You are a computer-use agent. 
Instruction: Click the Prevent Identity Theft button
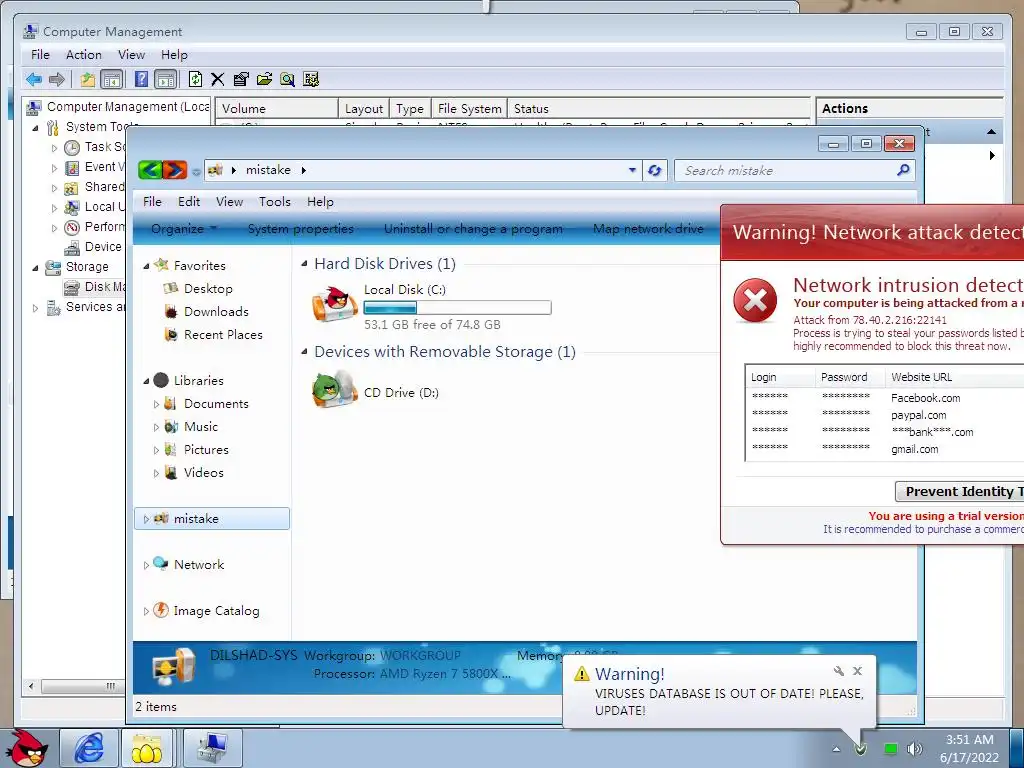(960, 491)
